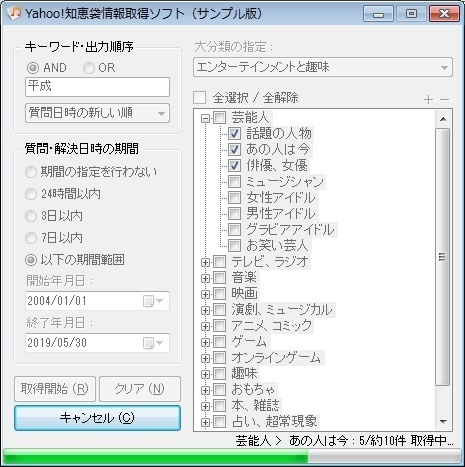The image size is (465, 467).
Task: Open 質問日時の新しい順 sort dropdown
Action: [97, 113]
